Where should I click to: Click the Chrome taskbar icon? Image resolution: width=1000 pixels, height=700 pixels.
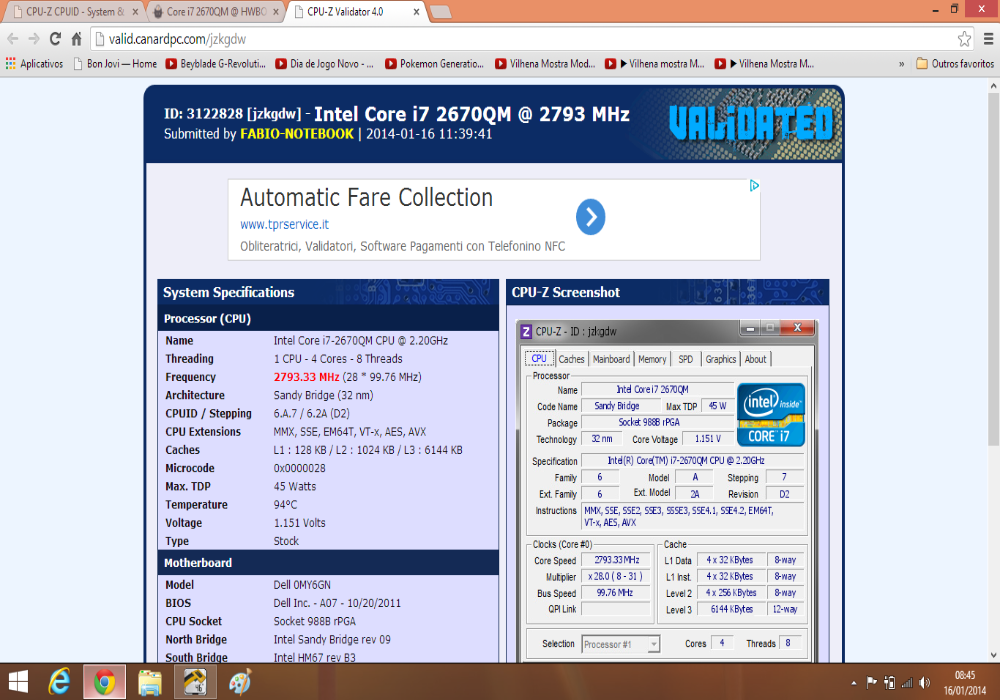(x=104, y=682)
